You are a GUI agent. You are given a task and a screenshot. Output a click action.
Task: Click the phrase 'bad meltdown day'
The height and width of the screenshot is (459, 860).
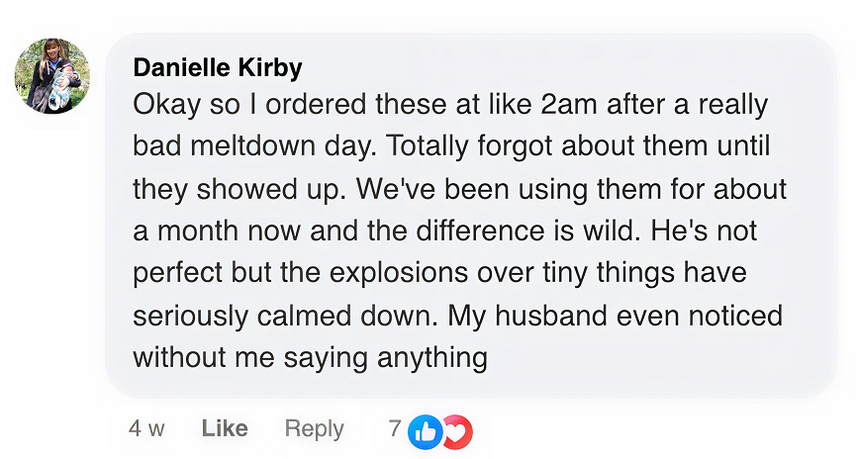[250, 146]
